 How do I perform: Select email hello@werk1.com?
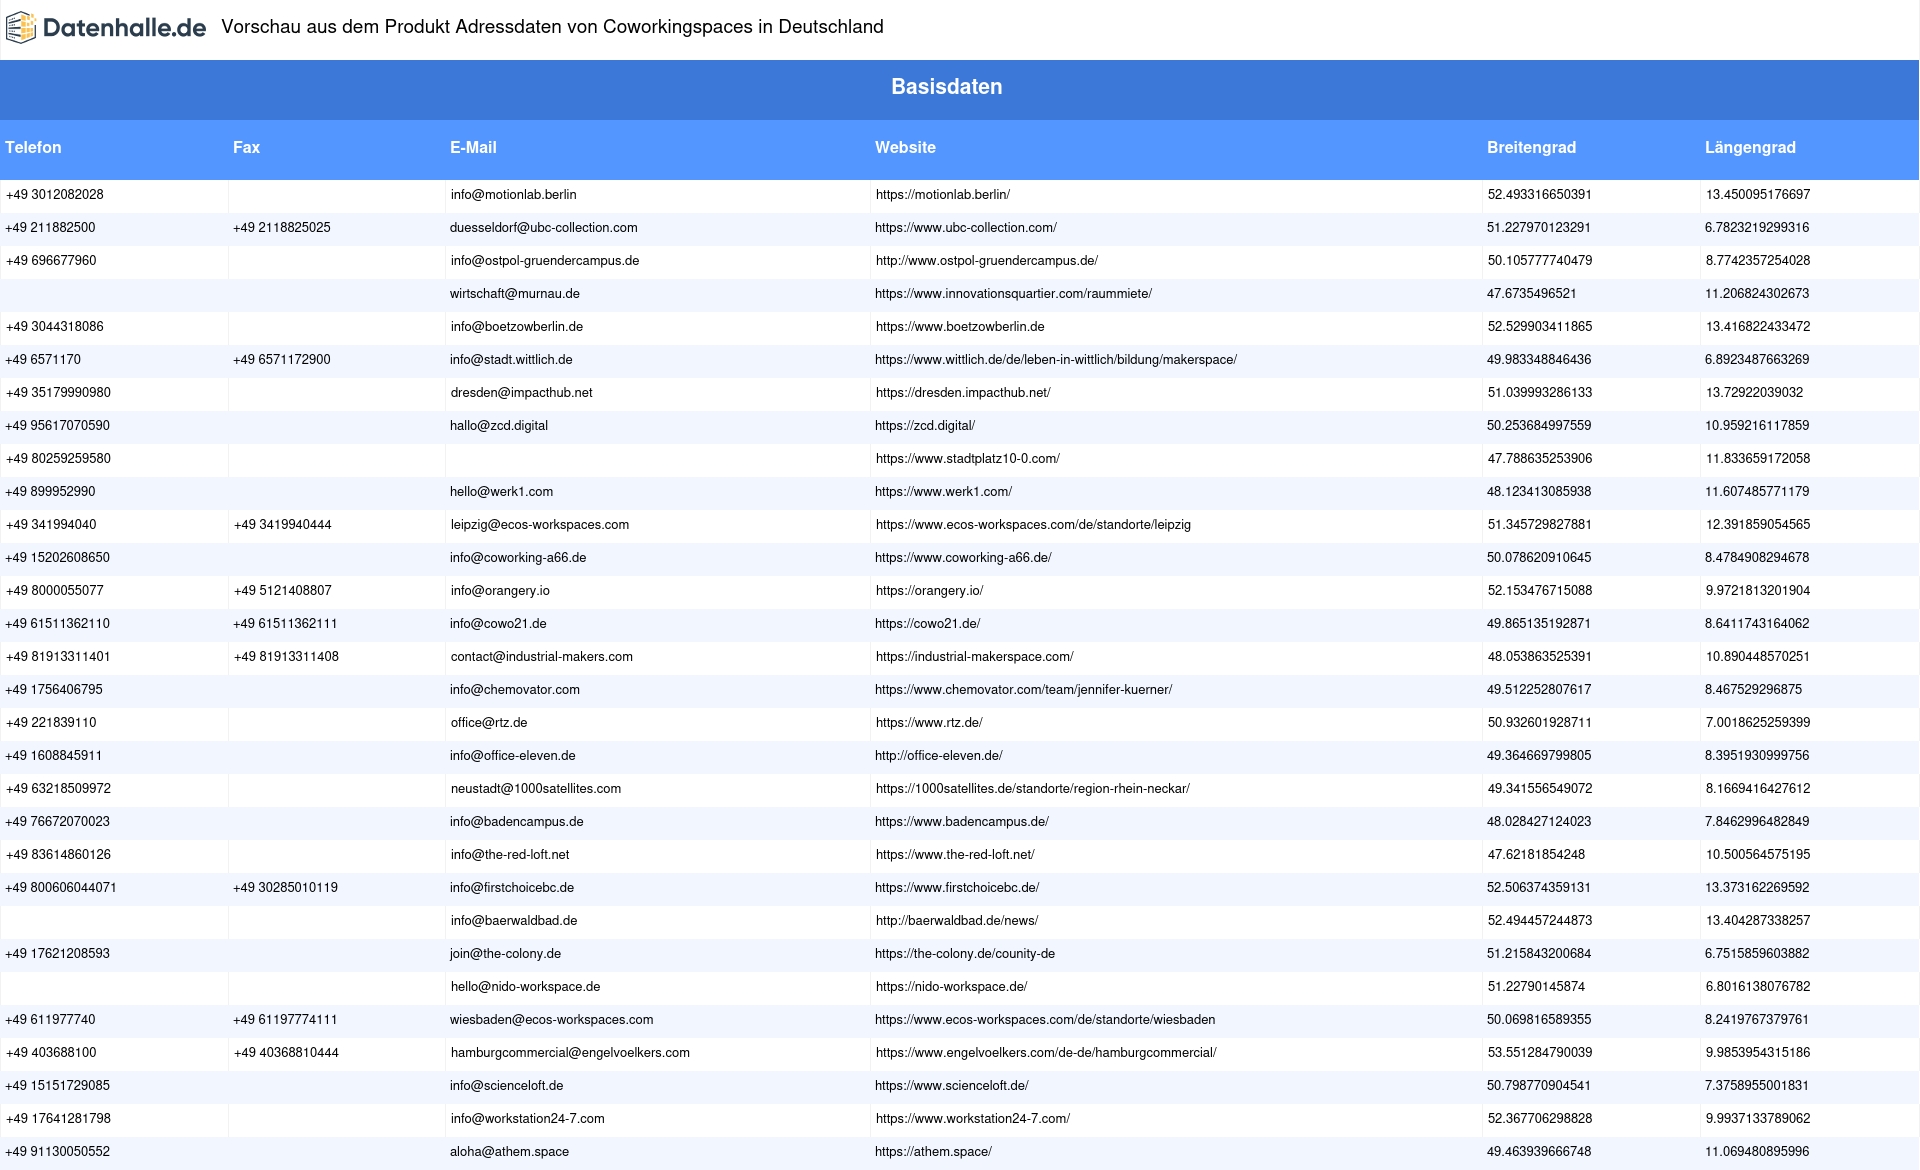pos(502,492)
